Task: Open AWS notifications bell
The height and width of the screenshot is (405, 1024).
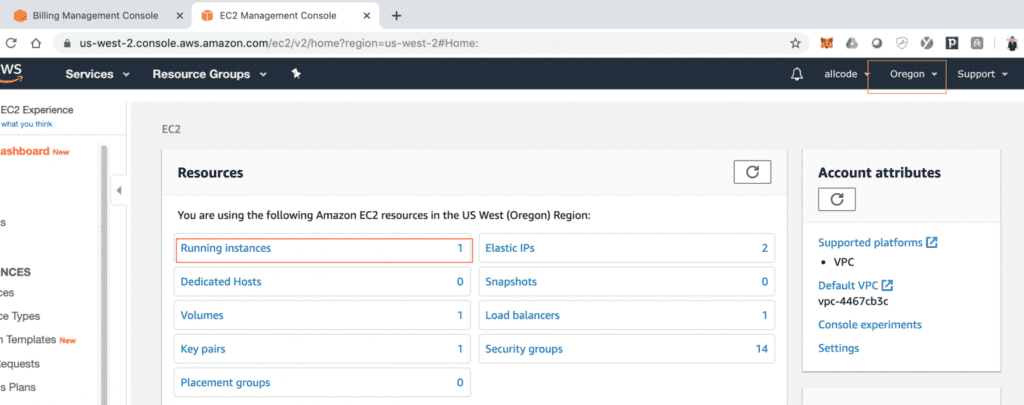Action: (797, 74)
